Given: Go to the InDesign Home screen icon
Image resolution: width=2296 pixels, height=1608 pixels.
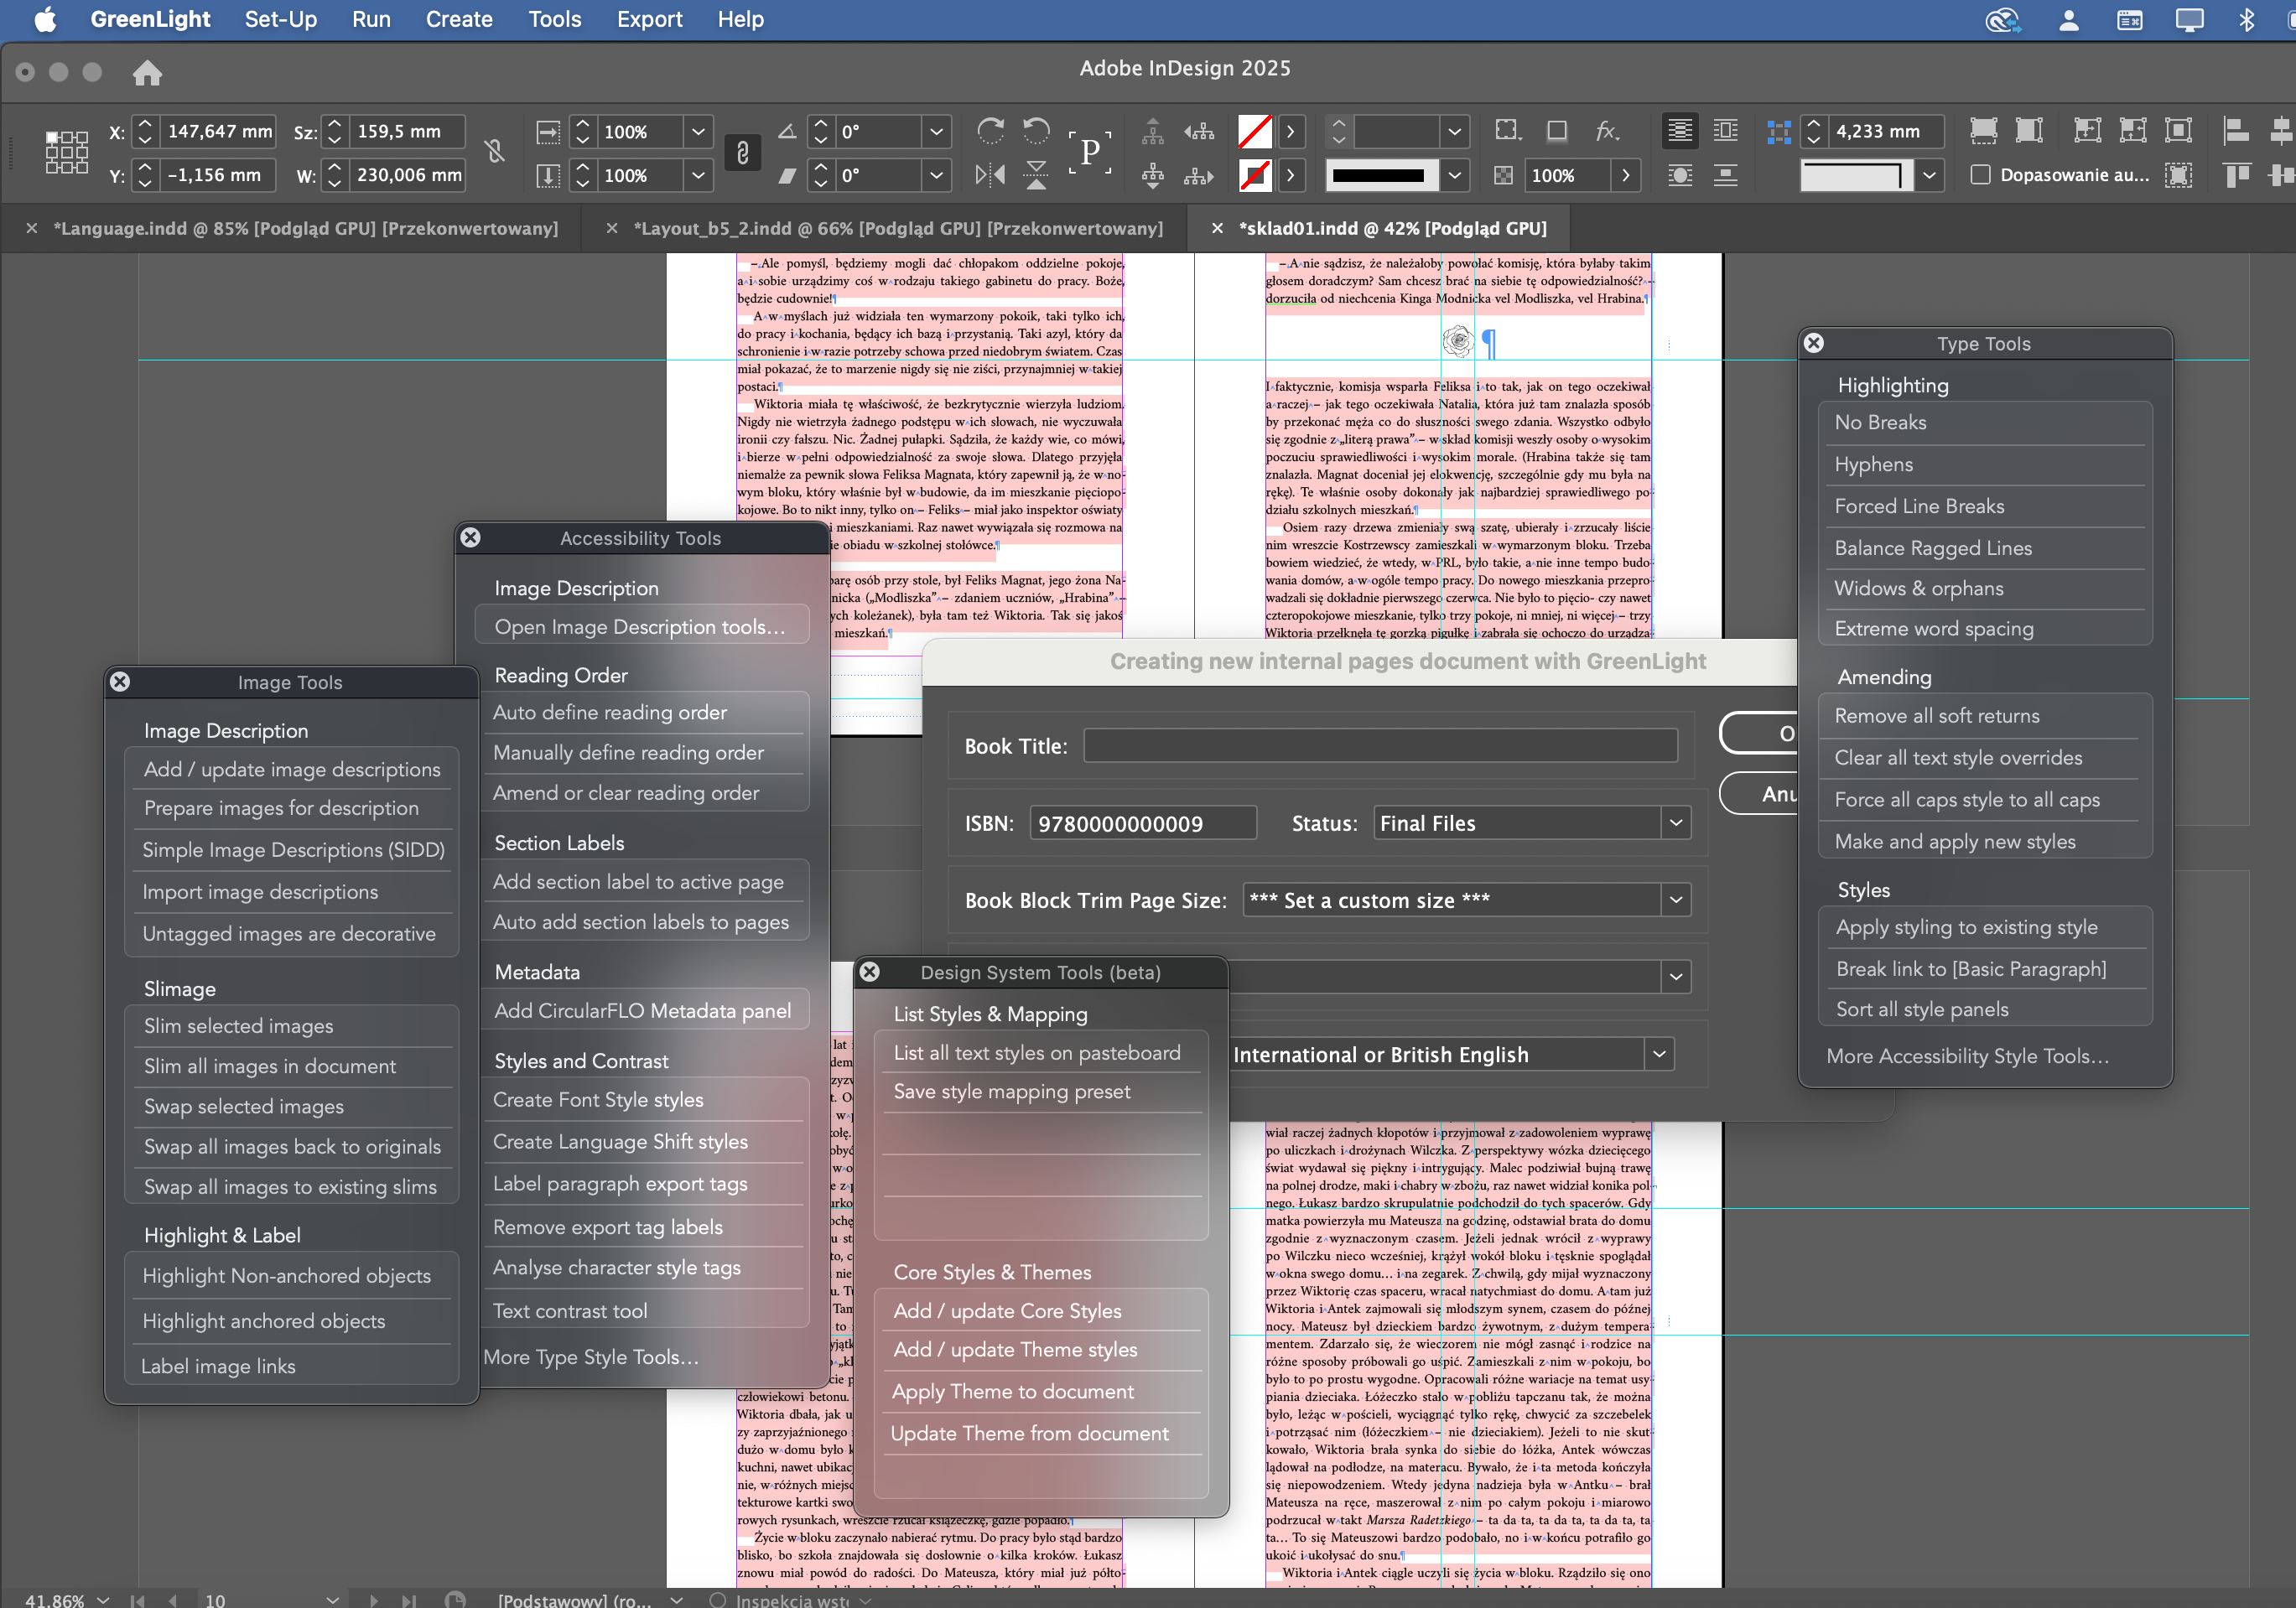Looking at the screenshot, I should point(147,72).
